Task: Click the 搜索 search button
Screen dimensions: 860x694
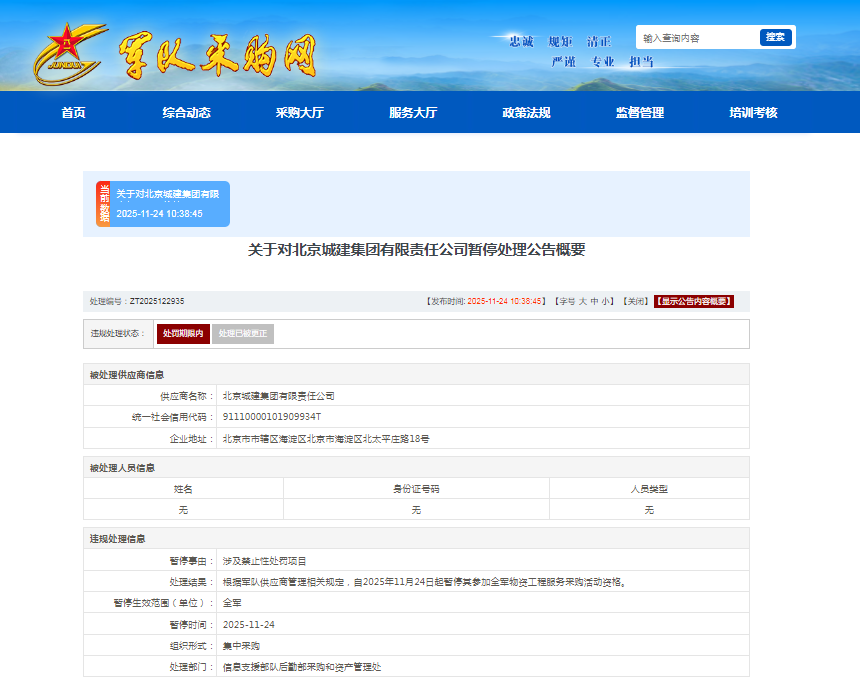Action: [x=775, y=37]
